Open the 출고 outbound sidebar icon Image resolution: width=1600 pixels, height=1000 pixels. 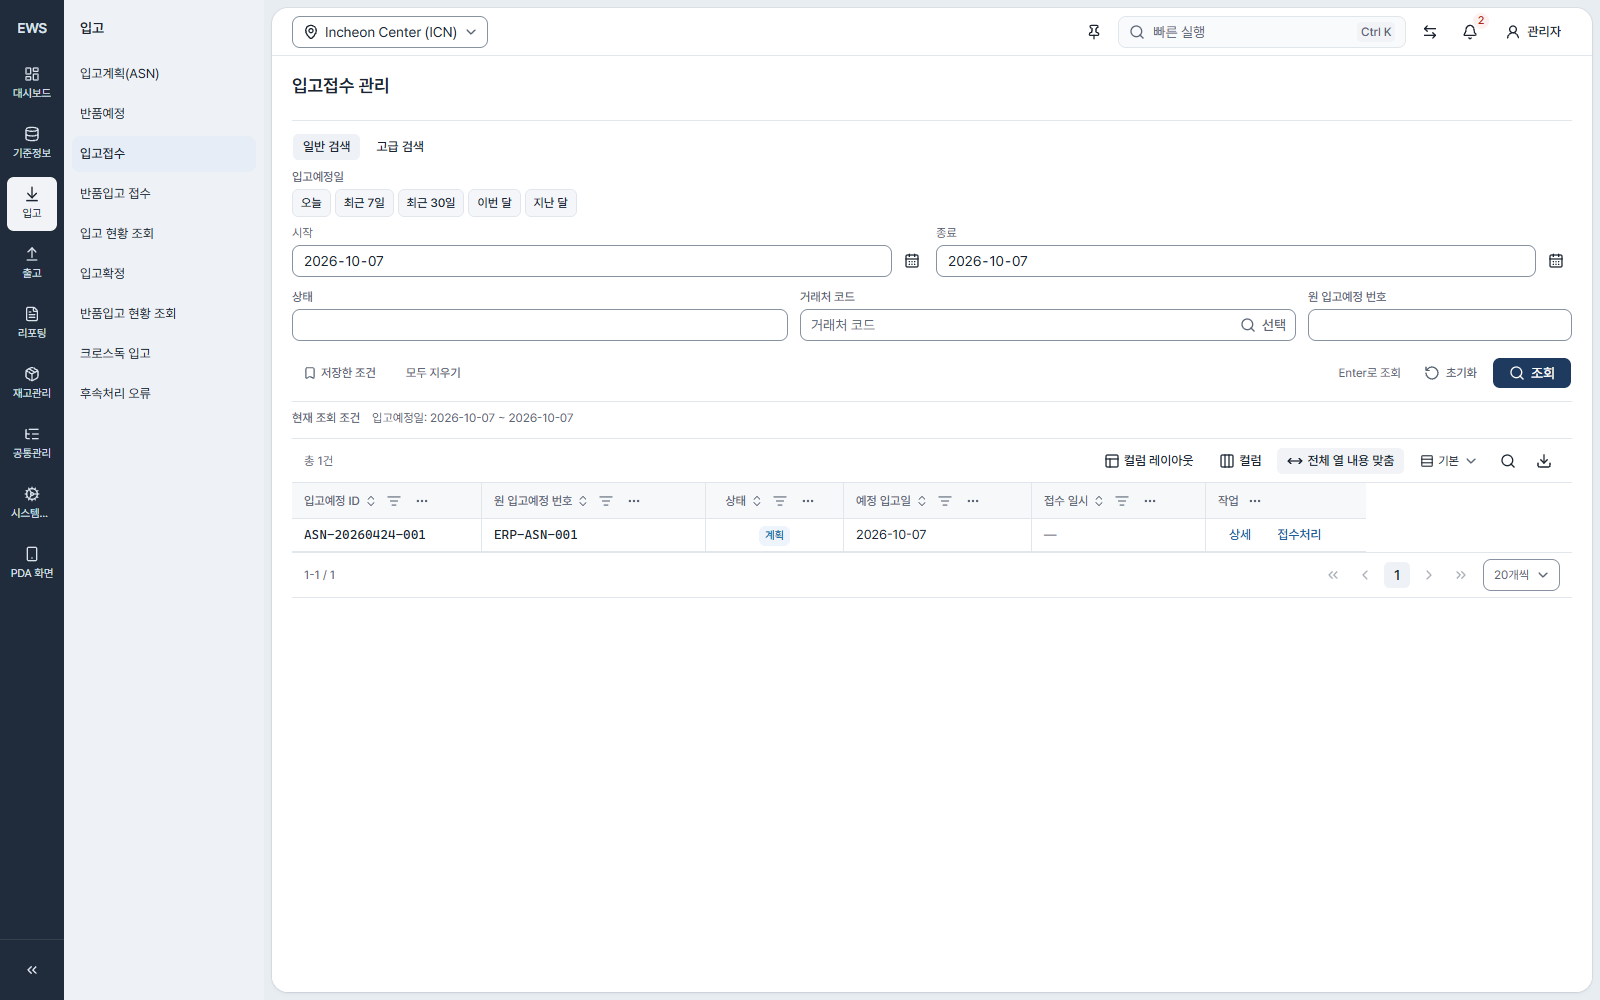tap(32, 263)
